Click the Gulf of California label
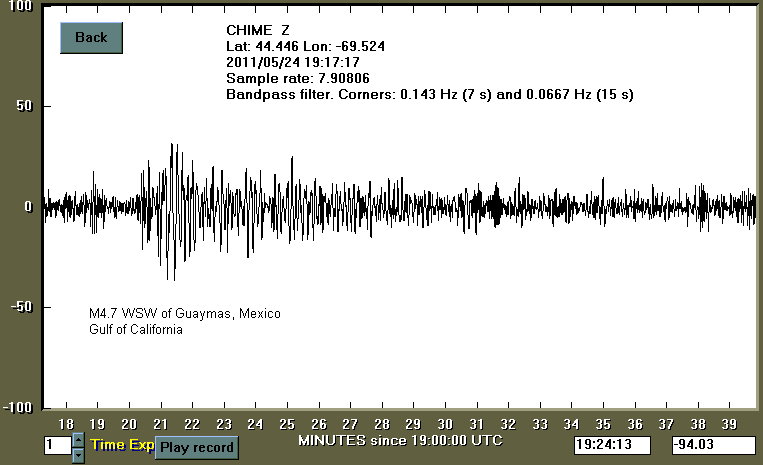Screen dimensions: 763x465 tap(136, 330)
